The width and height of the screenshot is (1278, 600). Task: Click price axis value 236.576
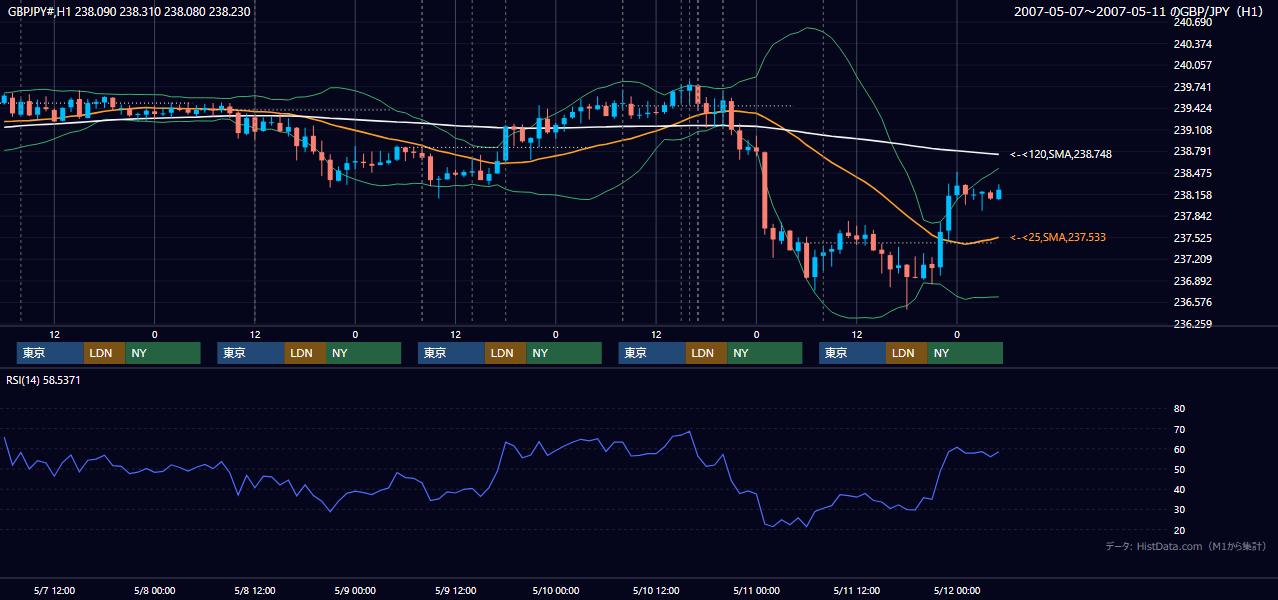click(x=1193, y=302)
